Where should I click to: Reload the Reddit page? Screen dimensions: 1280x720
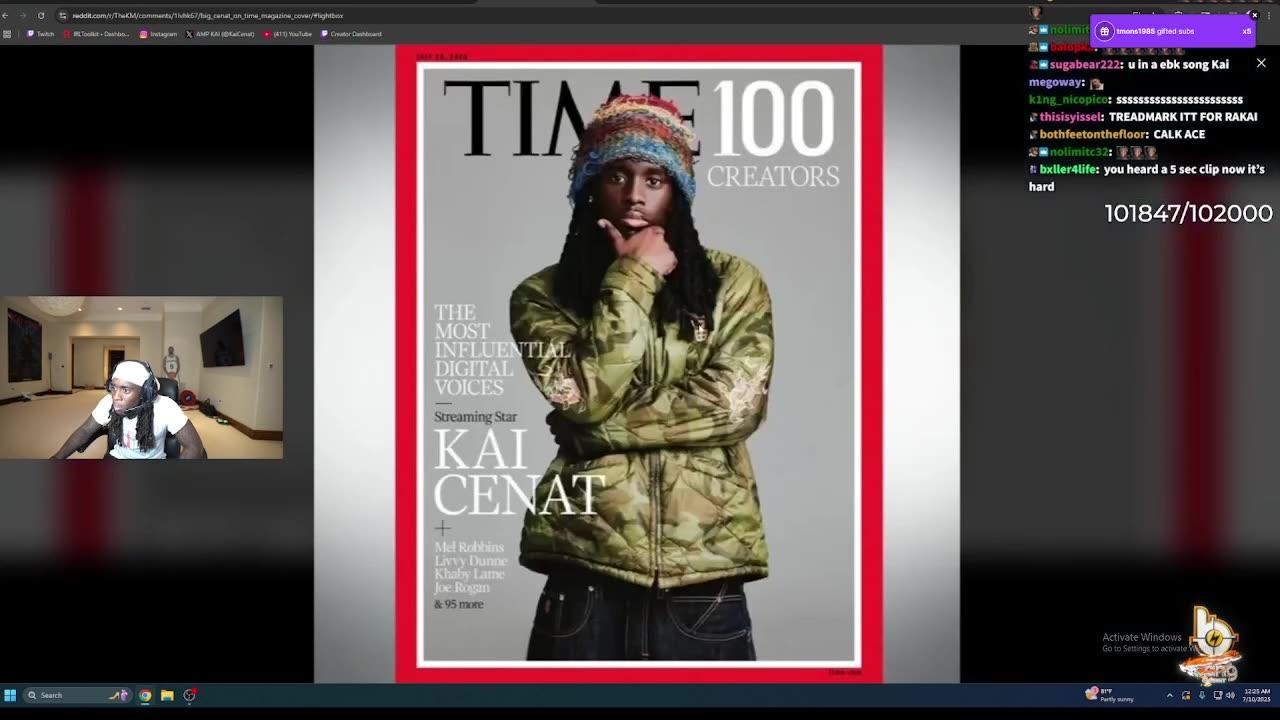tap(41, 15)
